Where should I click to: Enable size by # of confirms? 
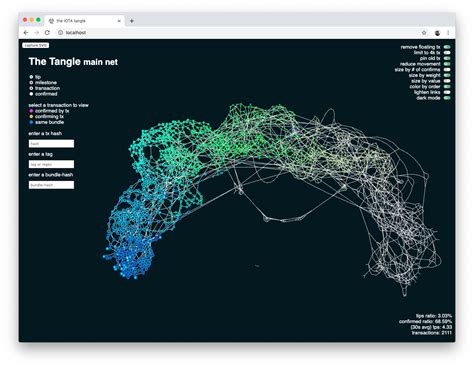tap(447, 70)
